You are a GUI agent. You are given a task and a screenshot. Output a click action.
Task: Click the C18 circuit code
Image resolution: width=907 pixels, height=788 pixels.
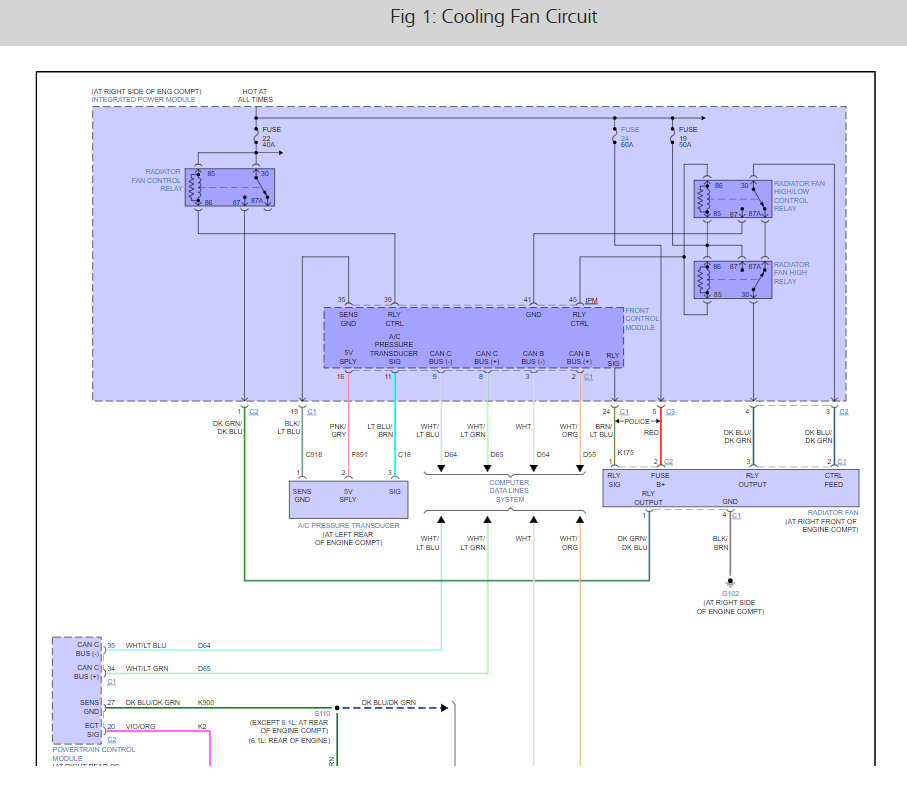click(x=404, y=455)
